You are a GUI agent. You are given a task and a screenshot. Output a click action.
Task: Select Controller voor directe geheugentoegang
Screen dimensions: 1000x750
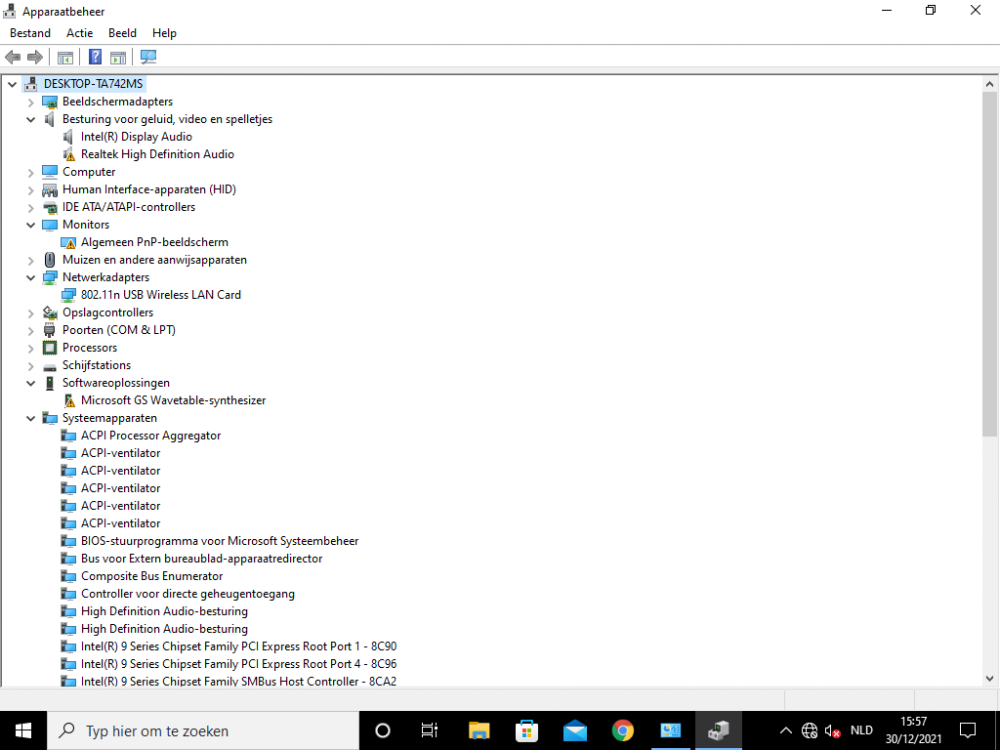point(188,594)
